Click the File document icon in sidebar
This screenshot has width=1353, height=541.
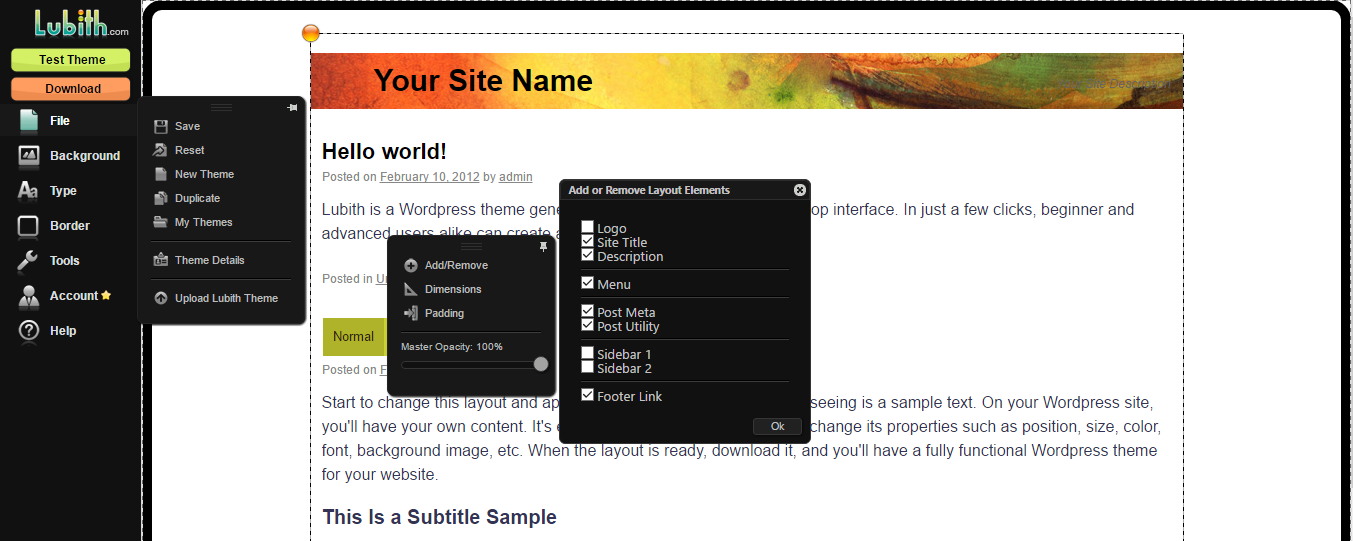(29, 120)
